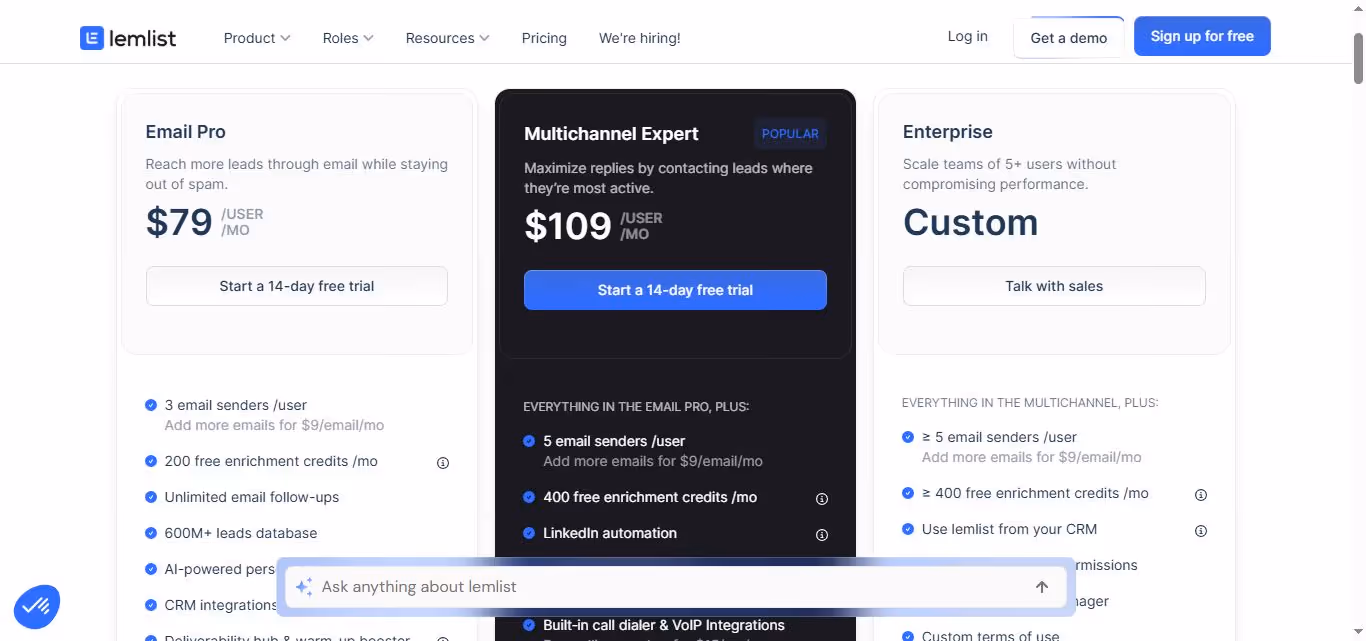Click checkmark beside 3 email senders /user
The height and width of the screenshot is (641, 1366).
point(151,405)
